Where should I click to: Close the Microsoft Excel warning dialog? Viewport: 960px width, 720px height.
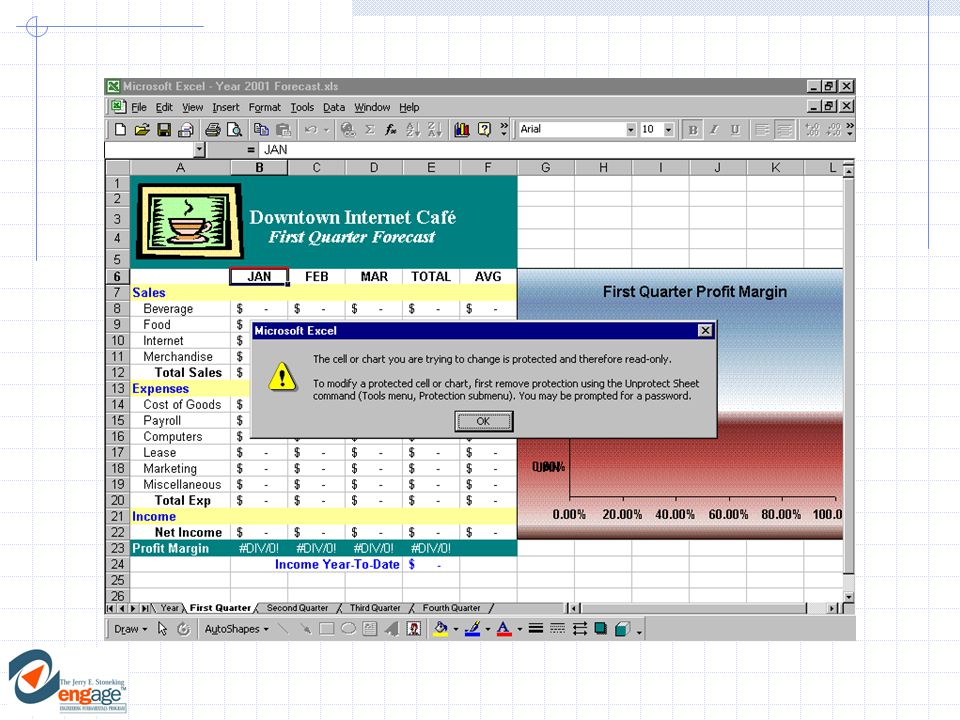tap(705, 331)
